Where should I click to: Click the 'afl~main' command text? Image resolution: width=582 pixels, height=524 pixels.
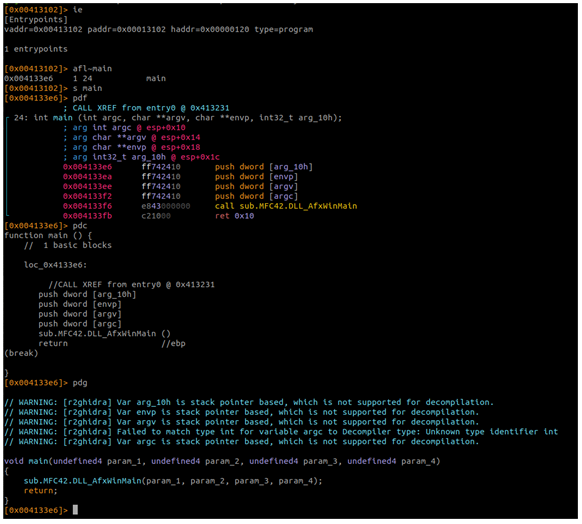point(92,68)
